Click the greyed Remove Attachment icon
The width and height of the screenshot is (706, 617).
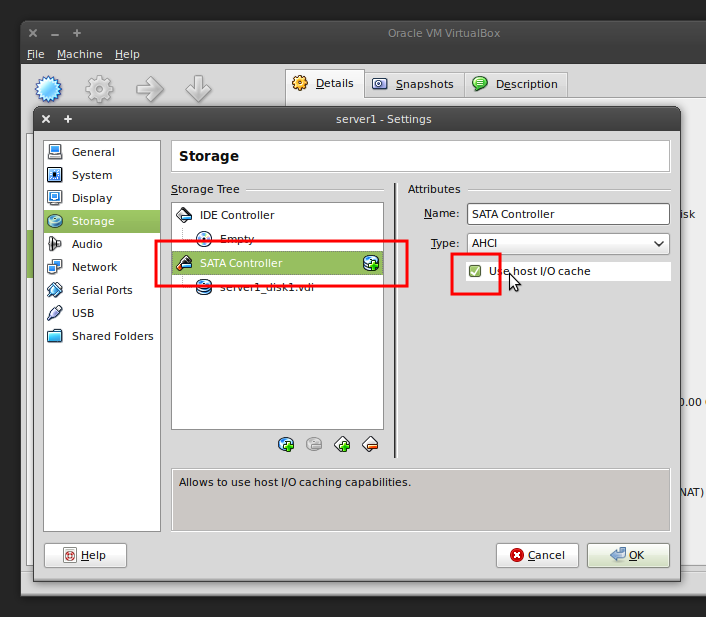[314, 445]
